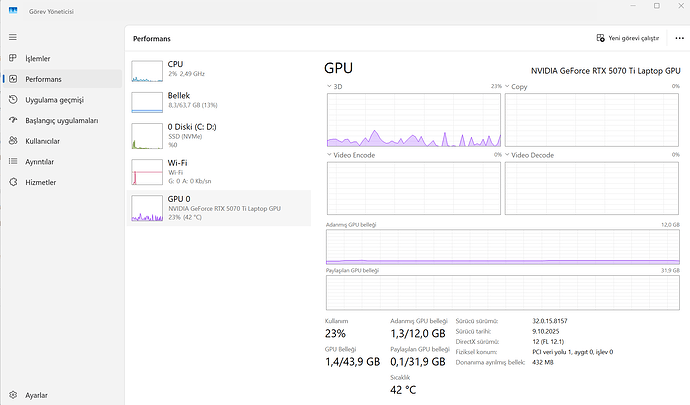Open the İşlemler page icon
Viewport: 690px width, 405px height.
12,58
